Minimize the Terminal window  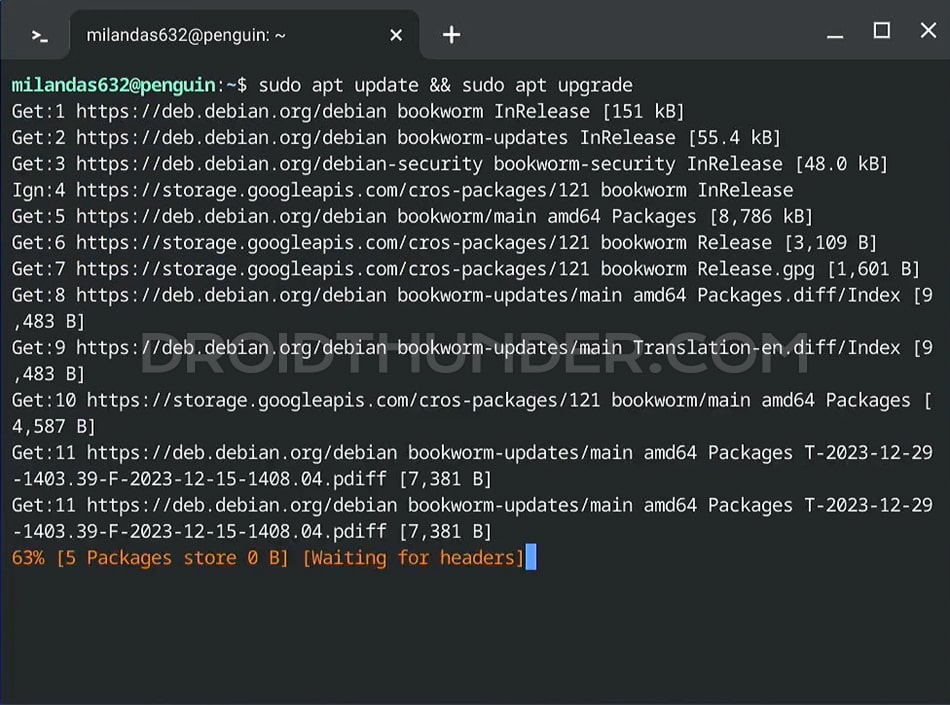[835, 36]
